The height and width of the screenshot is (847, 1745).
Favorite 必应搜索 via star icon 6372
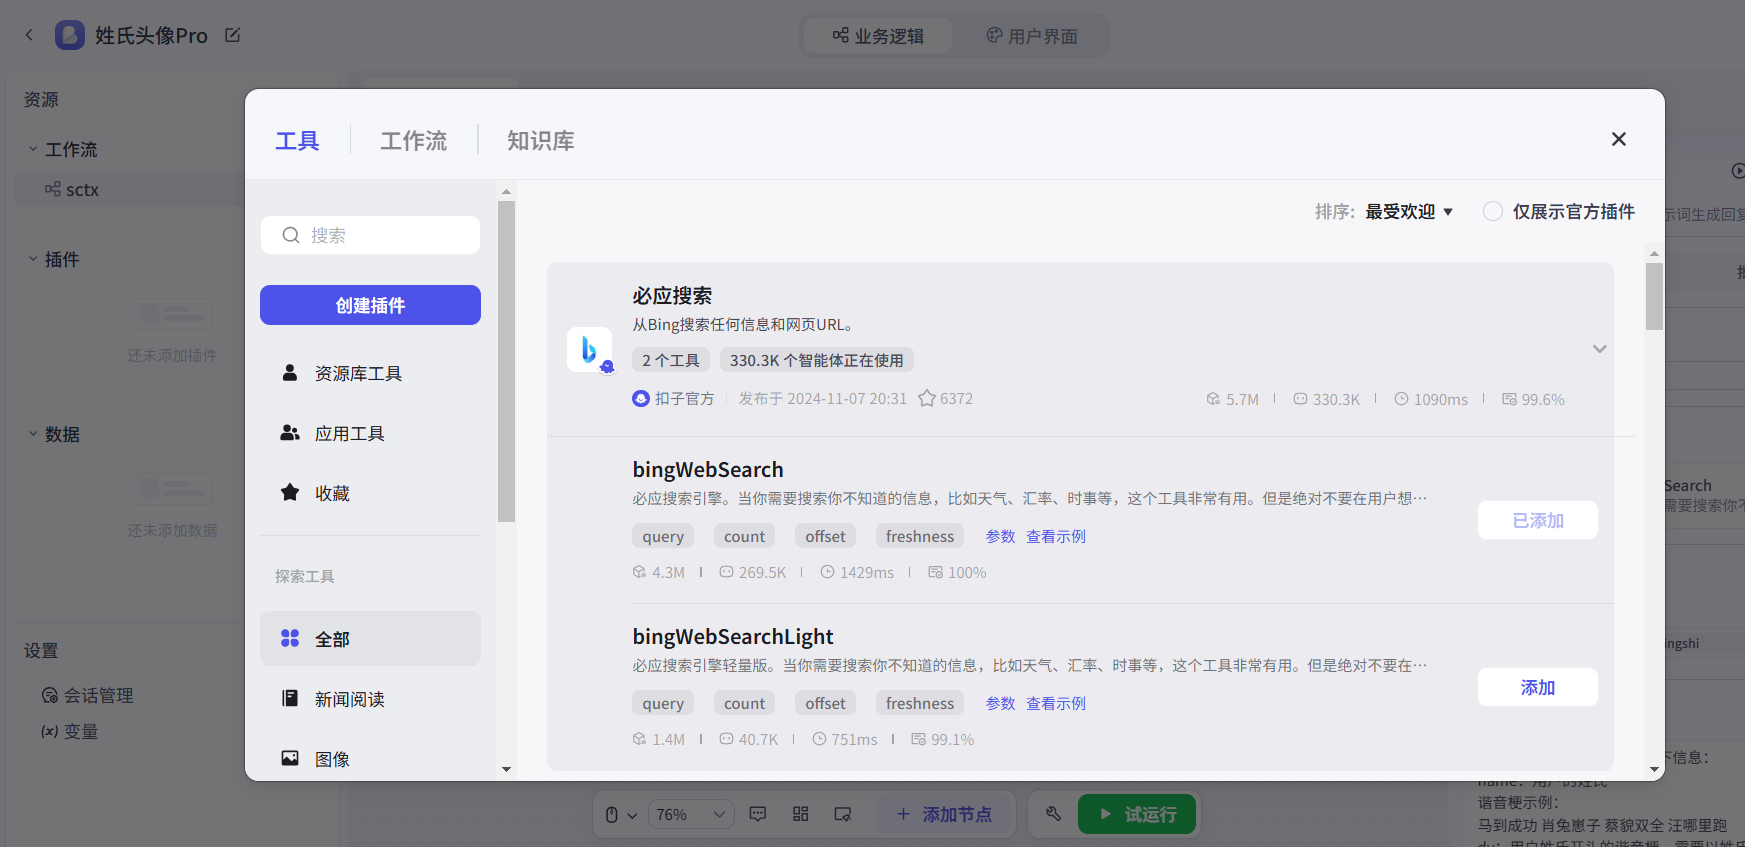coord(927,398)
